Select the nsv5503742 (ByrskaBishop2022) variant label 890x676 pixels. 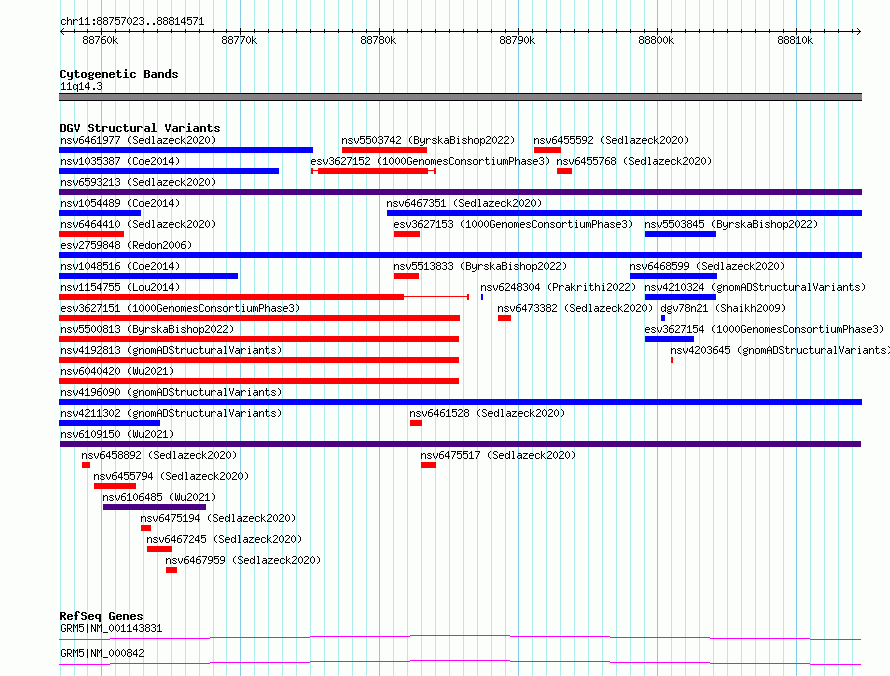point(428,140)
